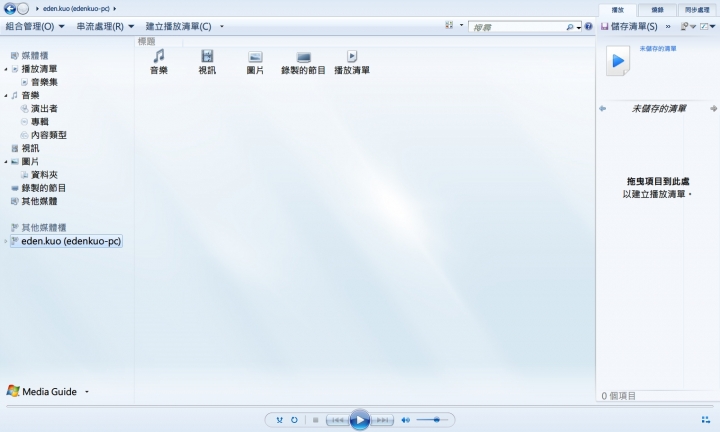The height and width of the screenshot is (432, 720).
Task: Click the view options grid icon
Action: tap(449, 25)
